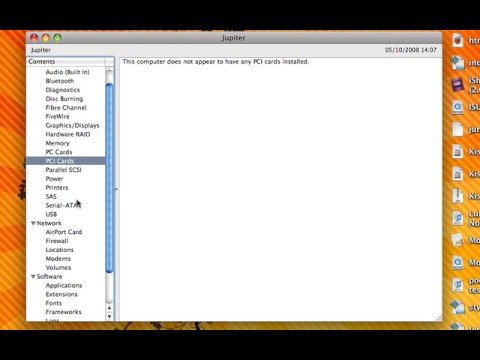Click the highlighted PCI Cards row
The width and height of the screenshot is (480, 360).
tap(66, 161)
